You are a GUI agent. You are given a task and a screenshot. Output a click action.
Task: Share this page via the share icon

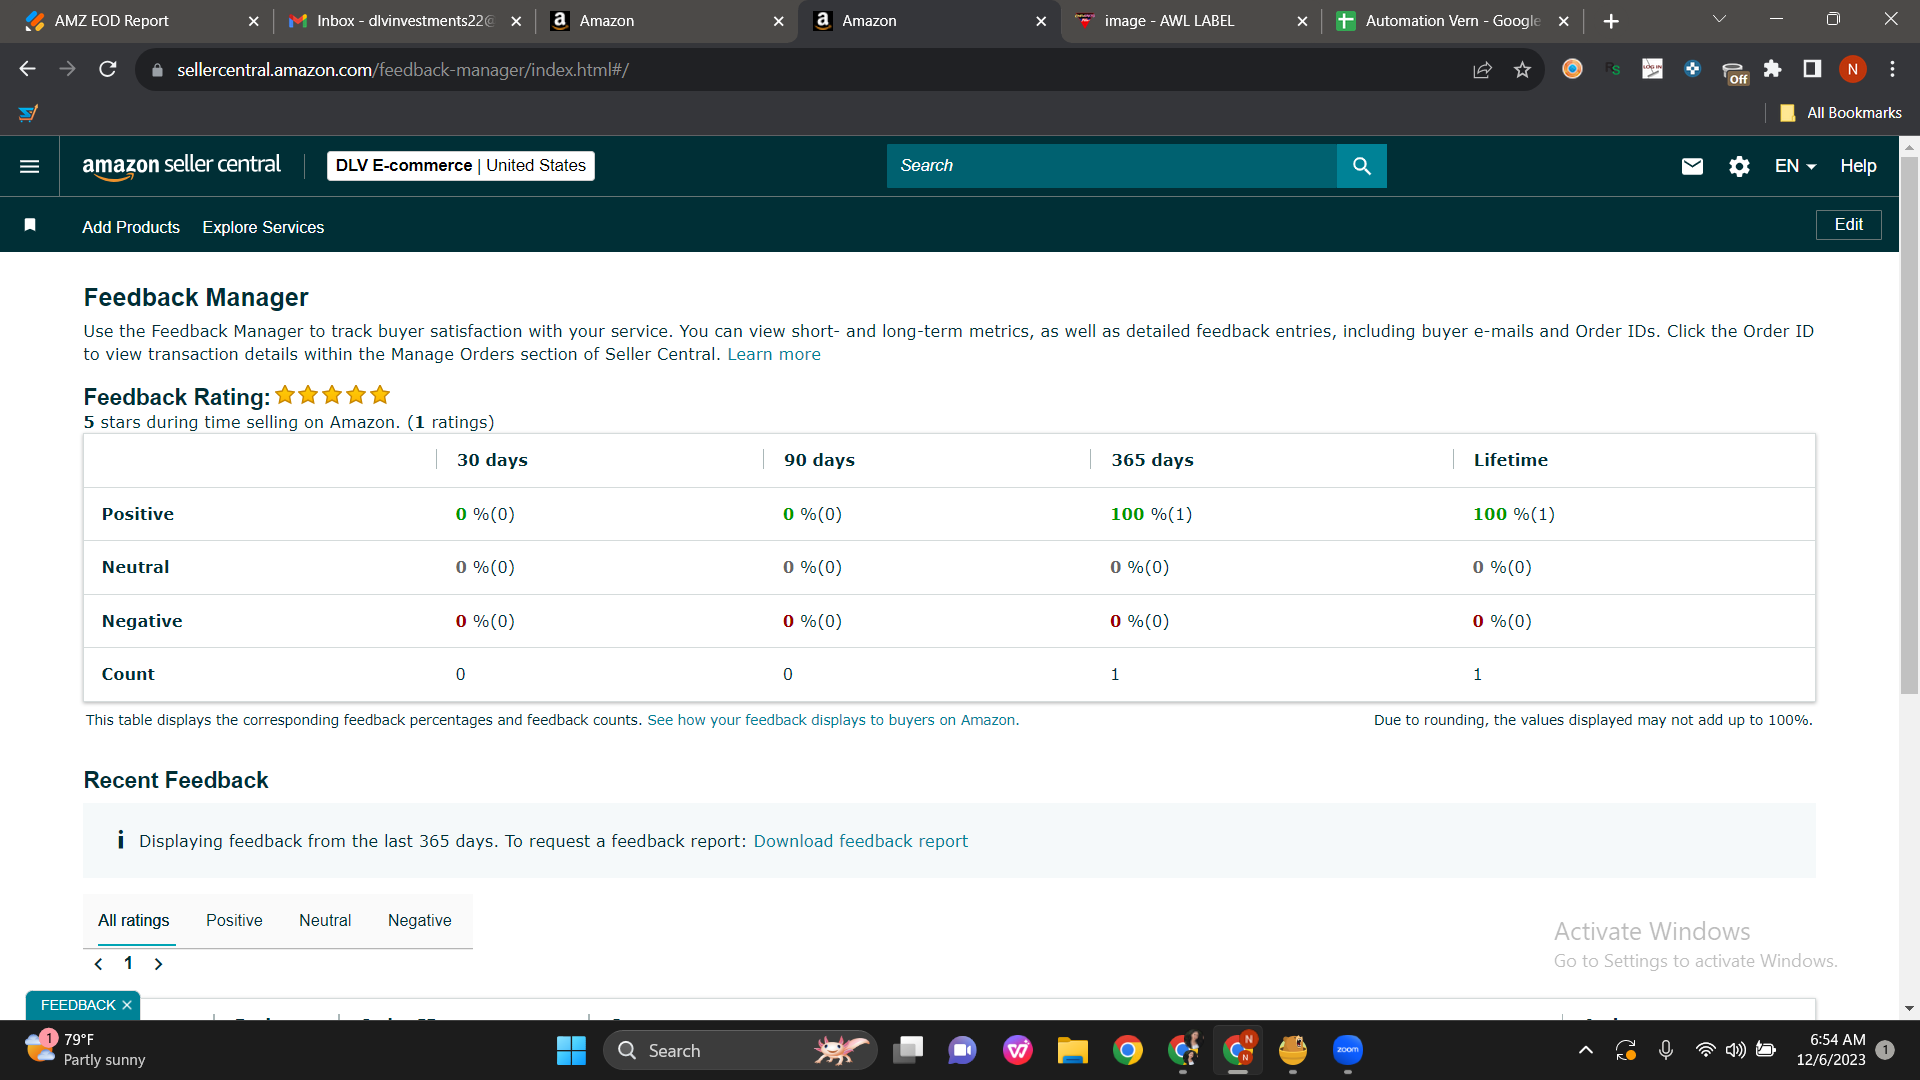click(1482, 69)
